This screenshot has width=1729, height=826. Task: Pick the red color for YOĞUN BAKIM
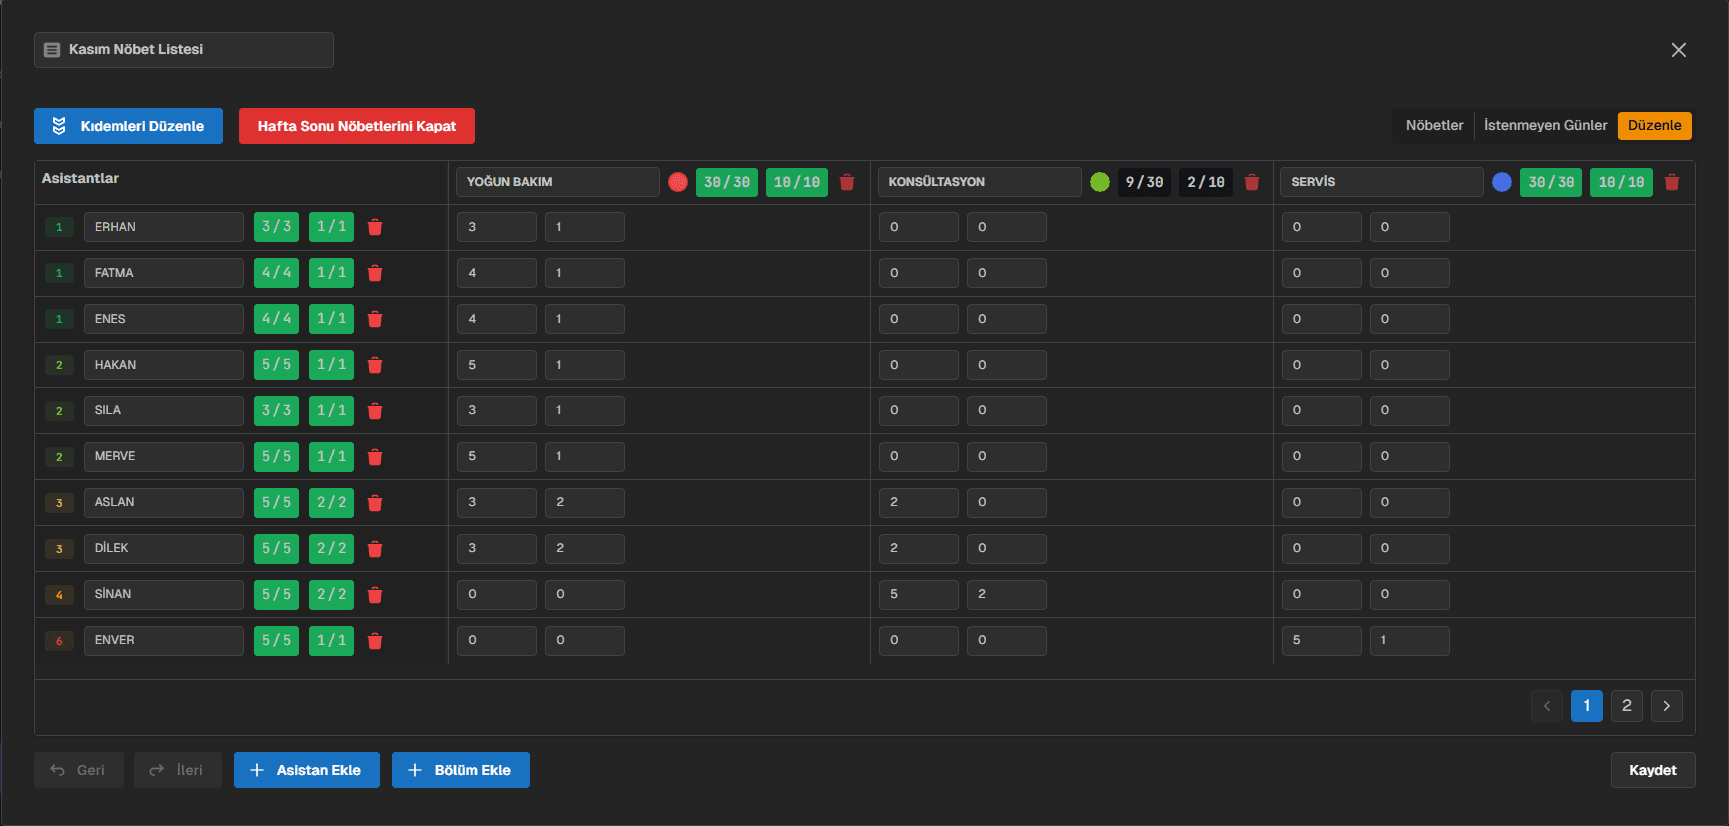[x=678, y=182]
